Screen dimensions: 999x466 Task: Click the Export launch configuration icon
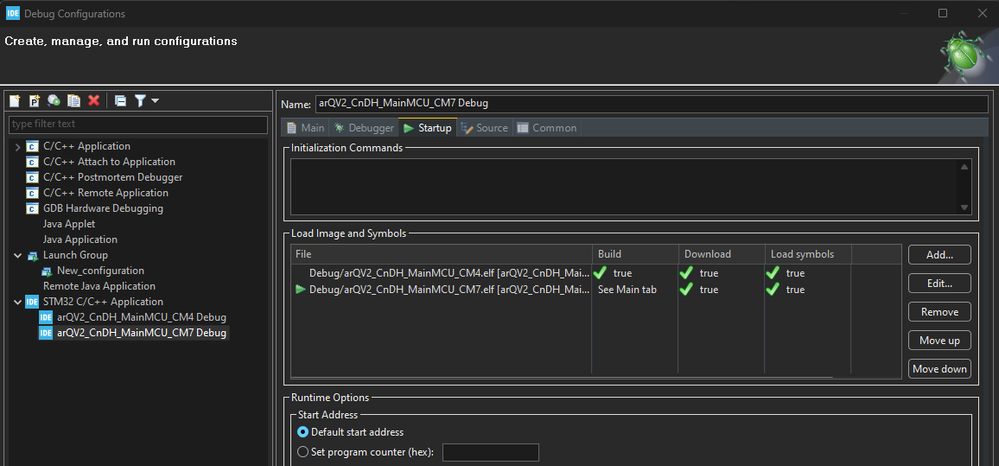[x=54, y=101]
